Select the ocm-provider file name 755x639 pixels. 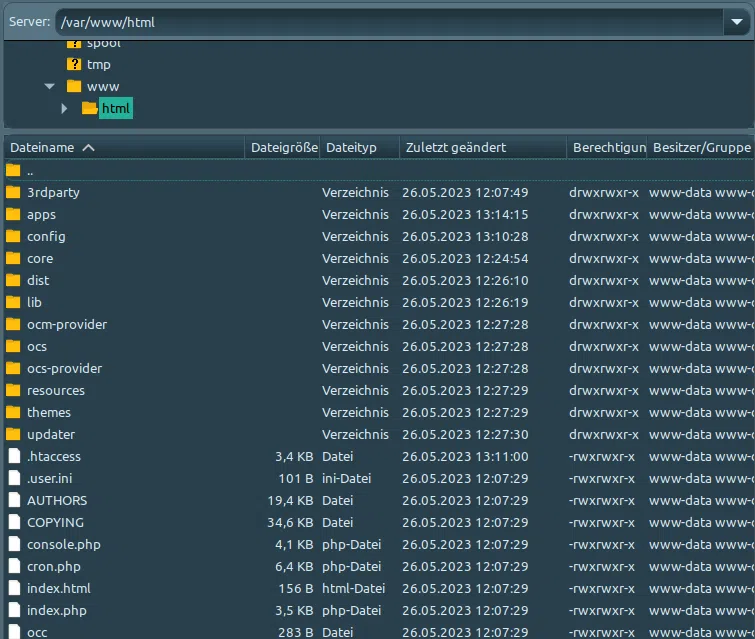67,325
